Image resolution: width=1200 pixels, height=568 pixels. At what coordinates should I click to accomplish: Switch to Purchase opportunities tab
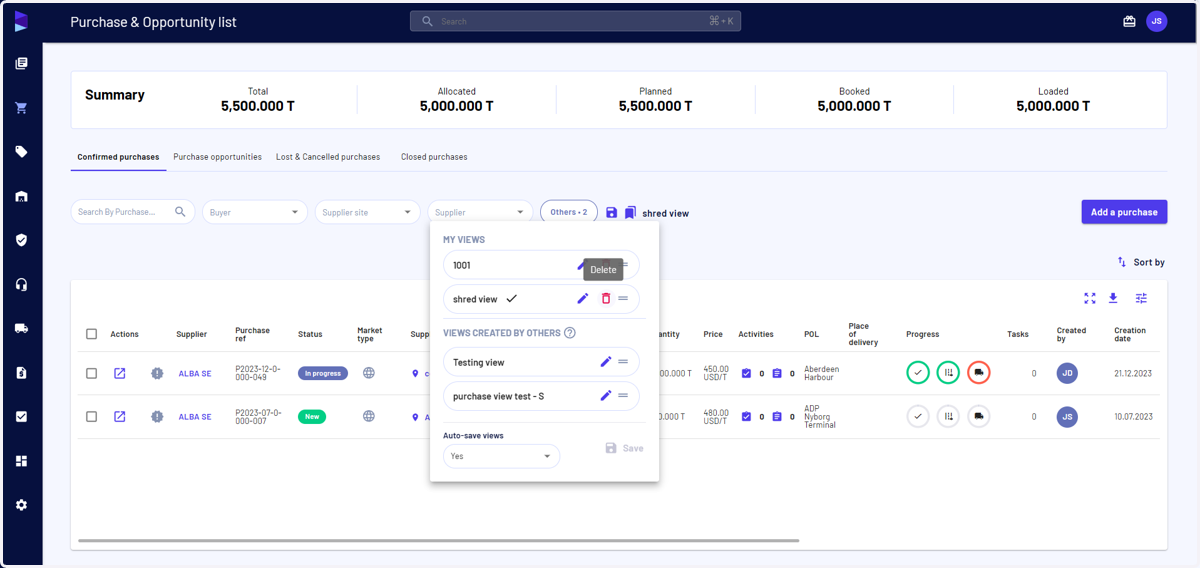tap(217, 157)
